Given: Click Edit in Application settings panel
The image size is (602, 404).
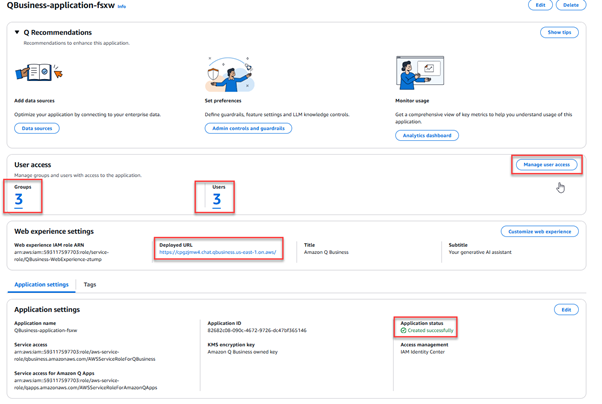Looking at the screenshot, I should pos(566,310).
